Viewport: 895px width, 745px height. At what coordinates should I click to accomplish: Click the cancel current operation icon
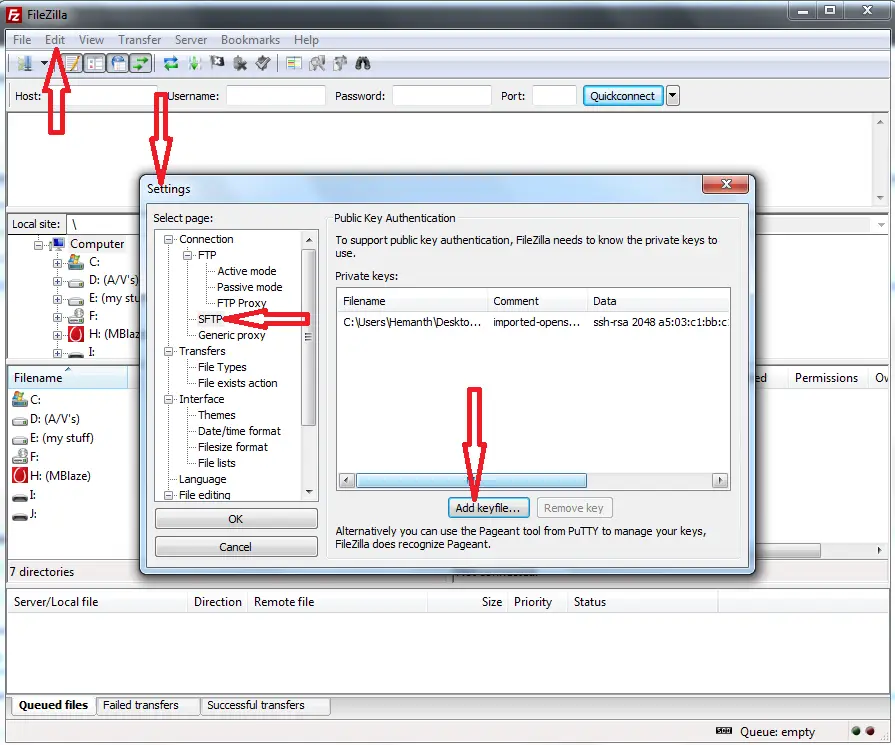click(217, 63)
